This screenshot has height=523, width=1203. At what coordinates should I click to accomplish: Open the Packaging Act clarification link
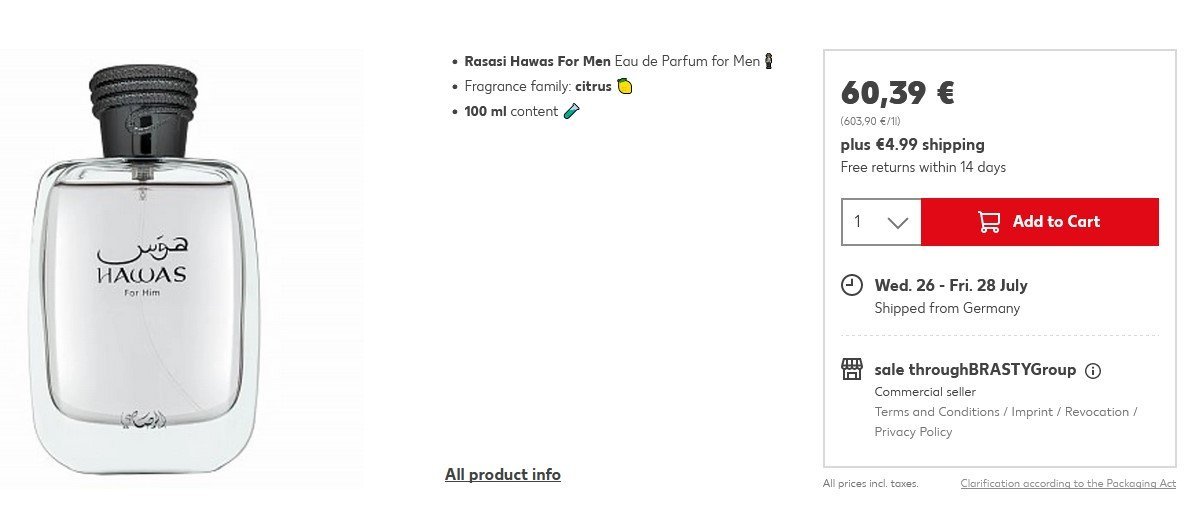1068,484
